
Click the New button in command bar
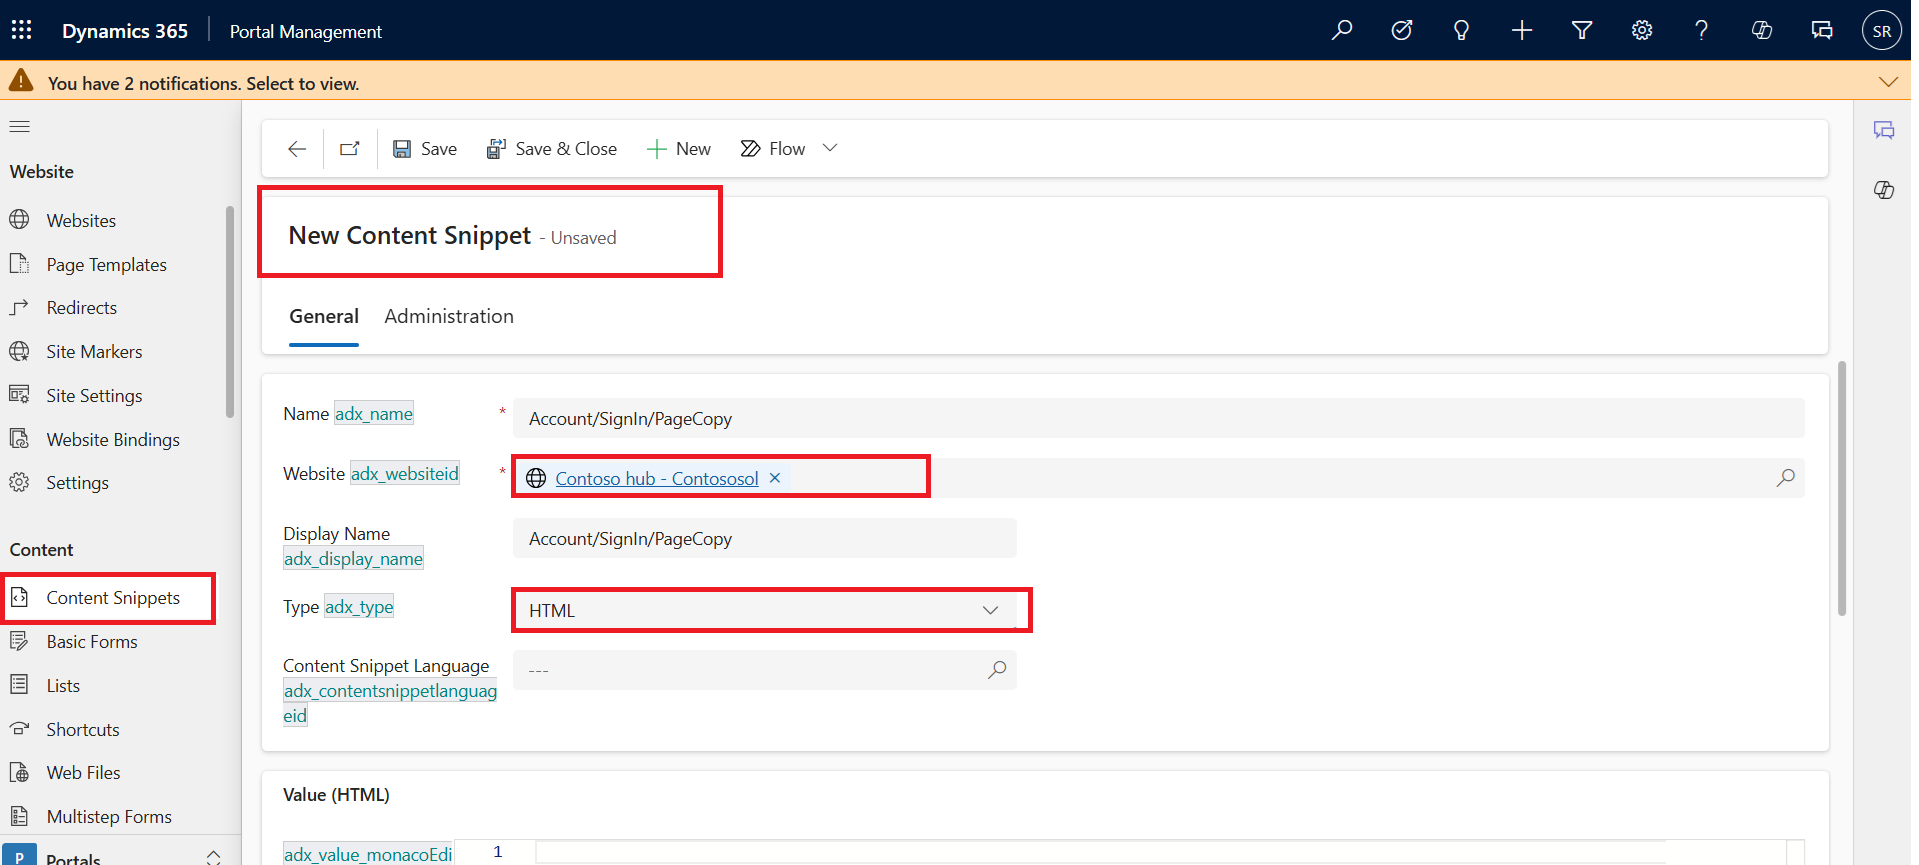pos(680,149)
